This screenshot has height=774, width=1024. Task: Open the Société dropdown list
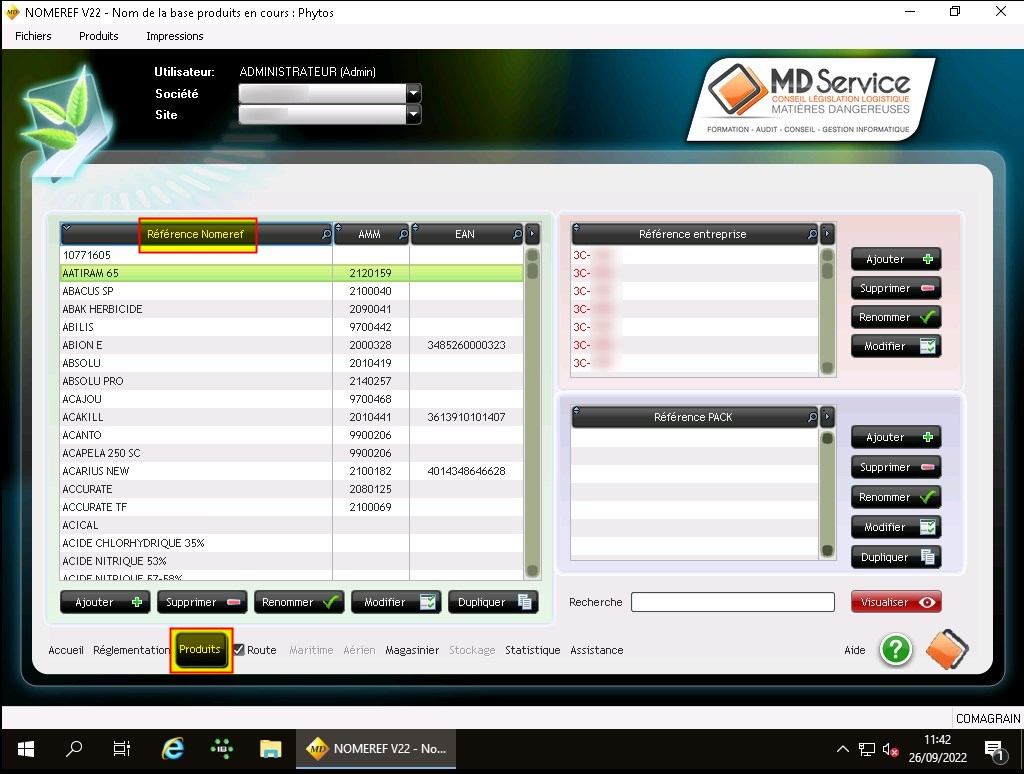tap(413, 93)
